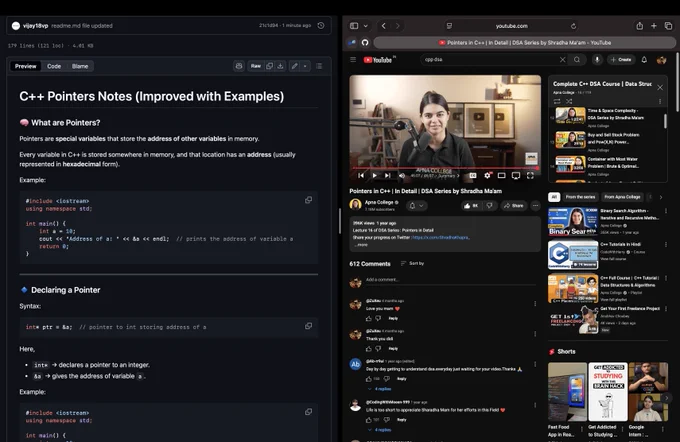Click Share button under video
The width and height of the screenshot is (680, 442).
coord(513,206)
